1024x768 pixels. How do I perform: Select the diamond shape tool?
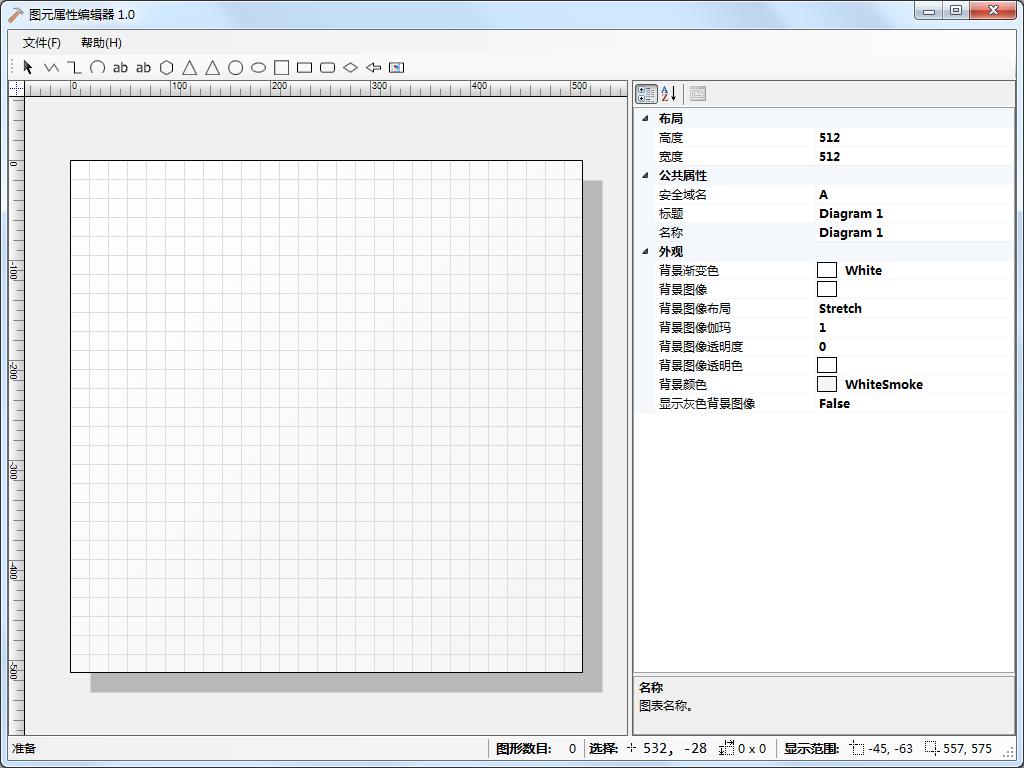(351, 67)
